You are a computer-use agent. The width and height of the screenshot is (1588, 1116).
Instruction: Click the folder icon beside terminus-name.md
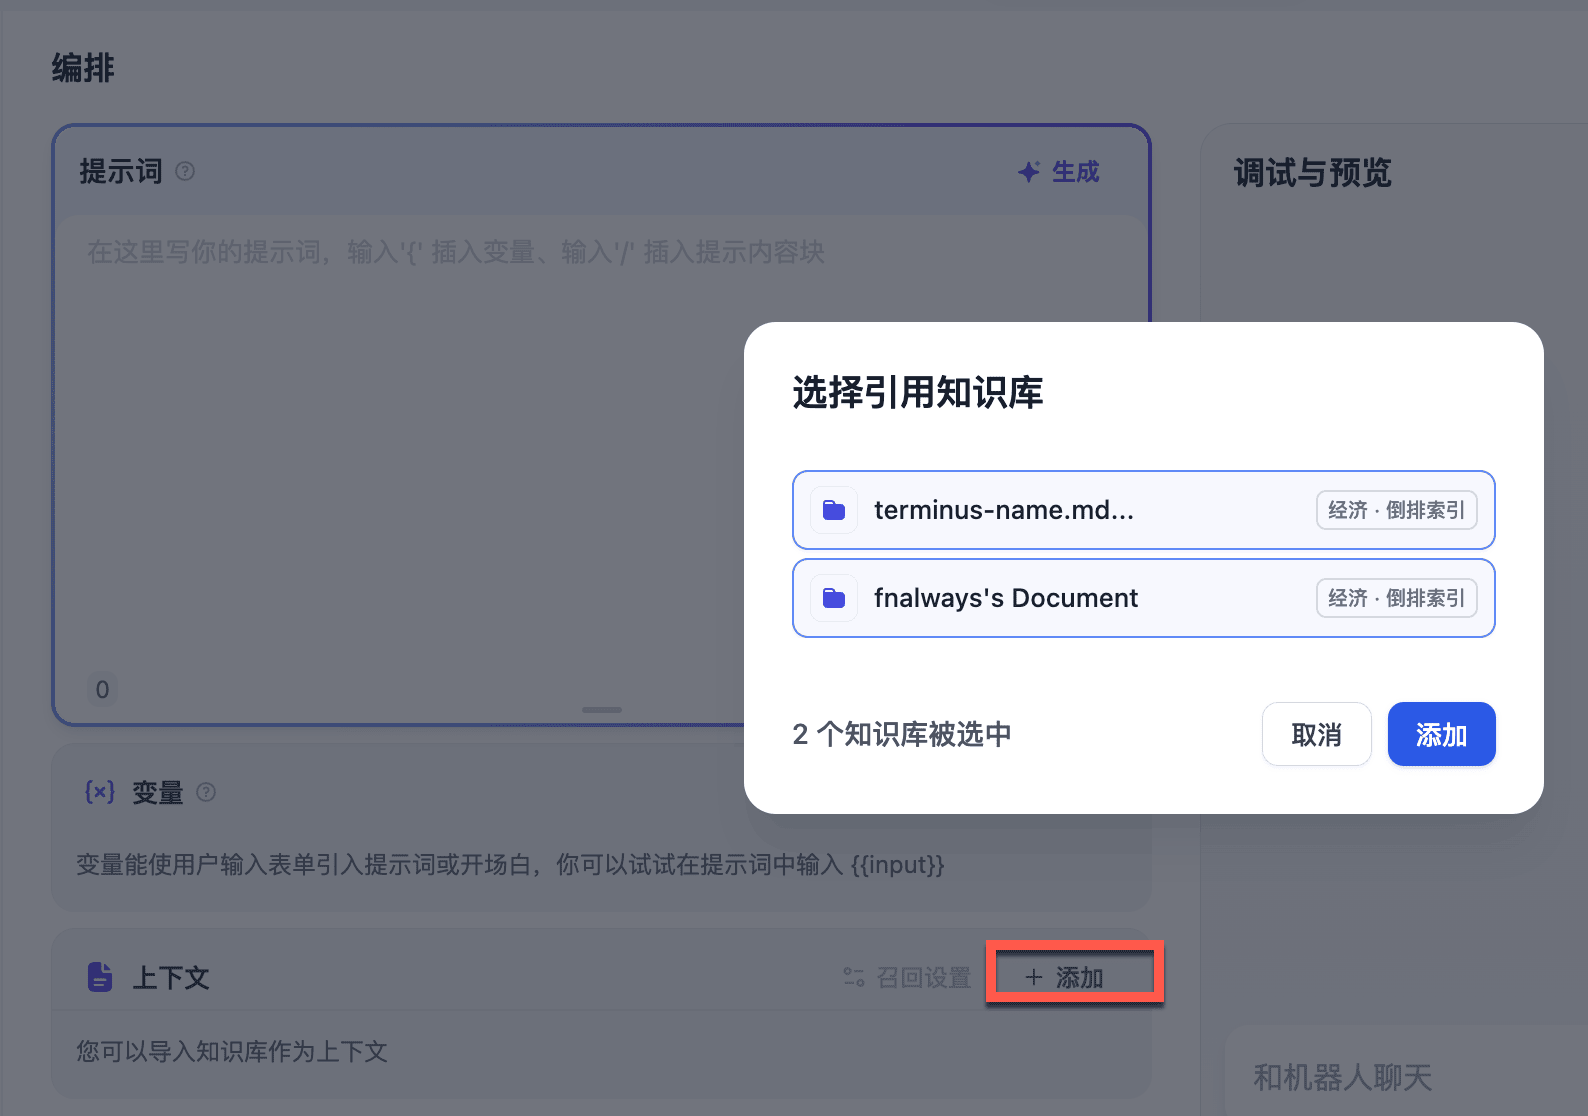(834, 511)
